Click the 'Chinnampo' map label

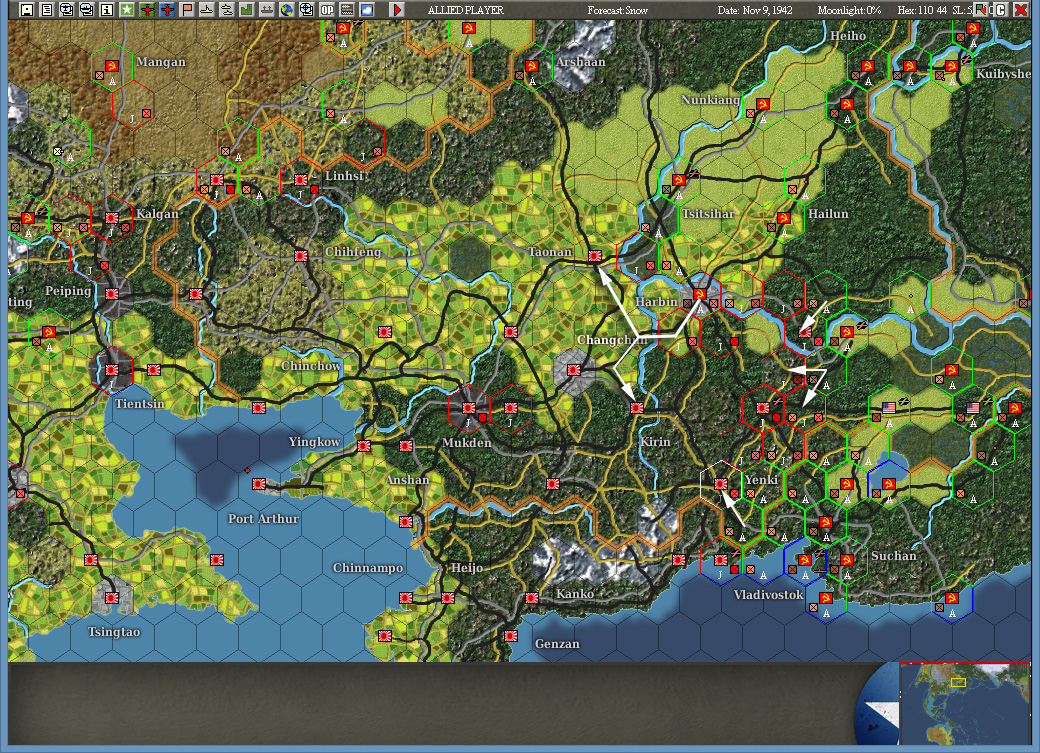(x=367, y=568)
